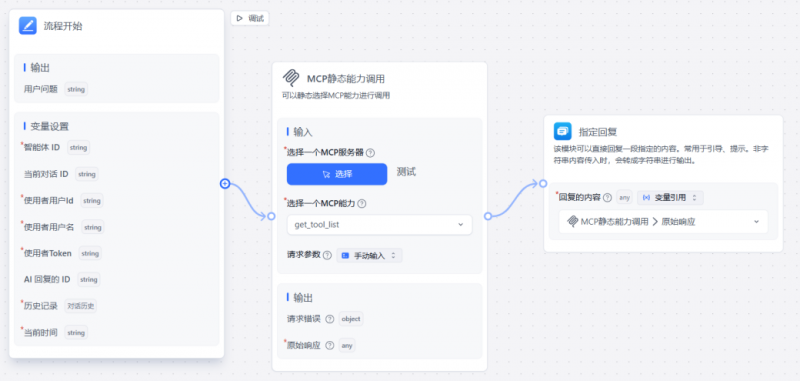
Task: Click the plus connector on 流程开始 node
Action: click(225, 184)
